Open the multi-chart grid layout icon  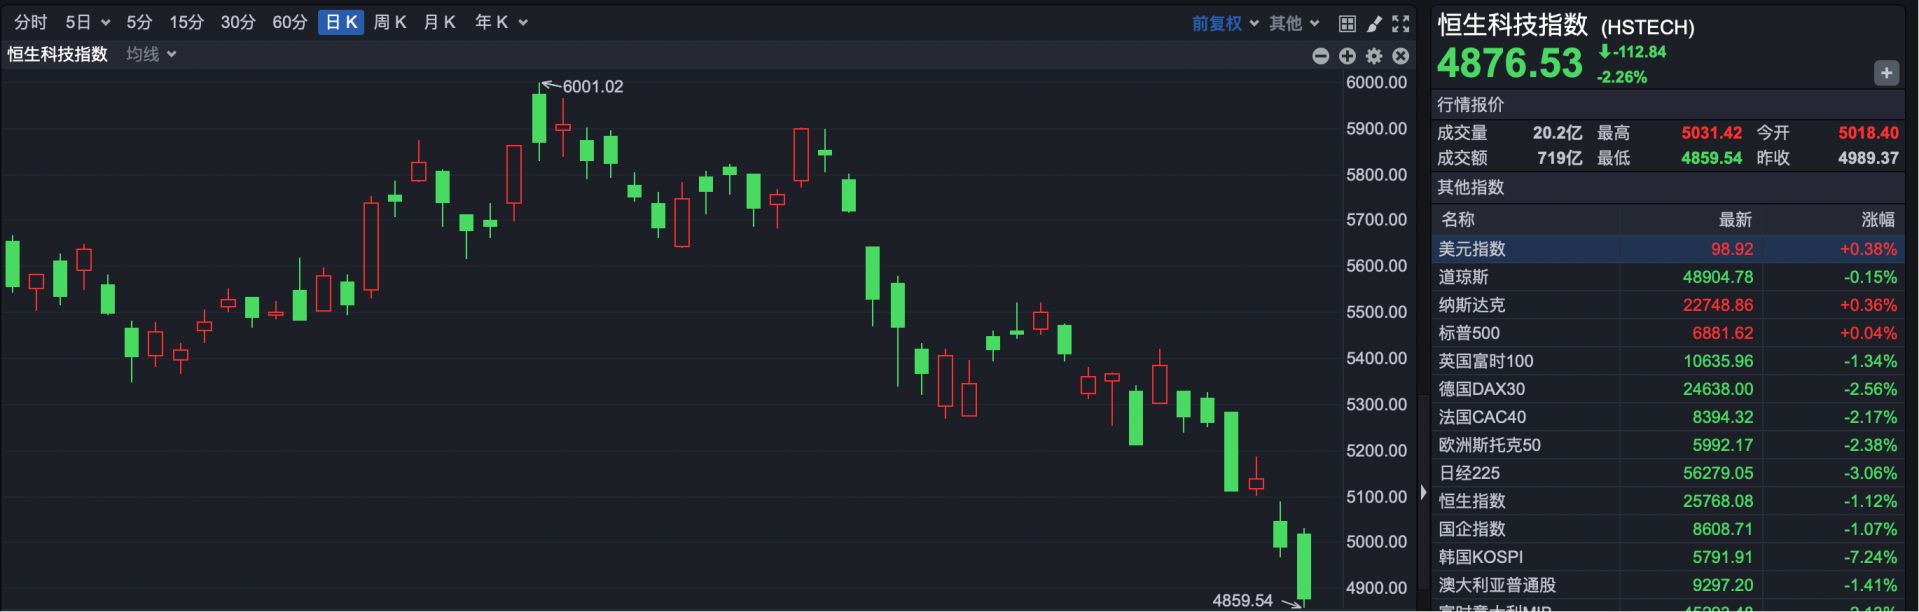click(x=1347, y=23)
